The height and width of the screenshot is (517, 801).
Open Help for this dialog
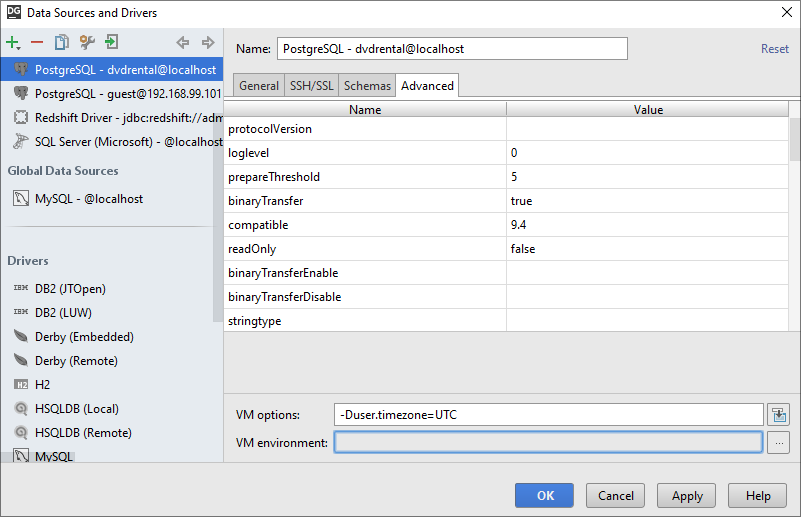pos(758,496)
